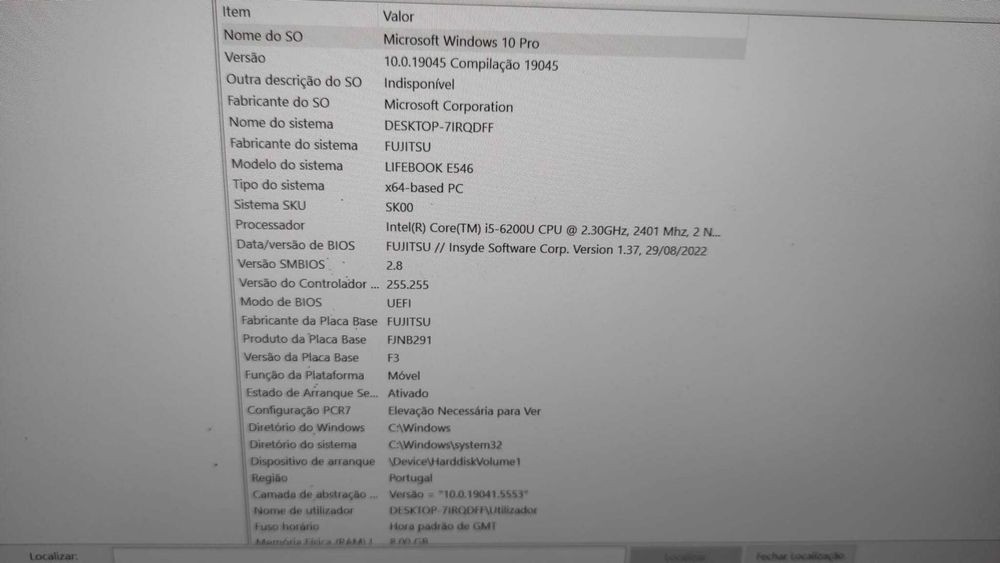Image resolution: width=1000 pixels, height=563 pixels.
Task: Select Configuração PCR7 row
Action: (x=299, y=411)
